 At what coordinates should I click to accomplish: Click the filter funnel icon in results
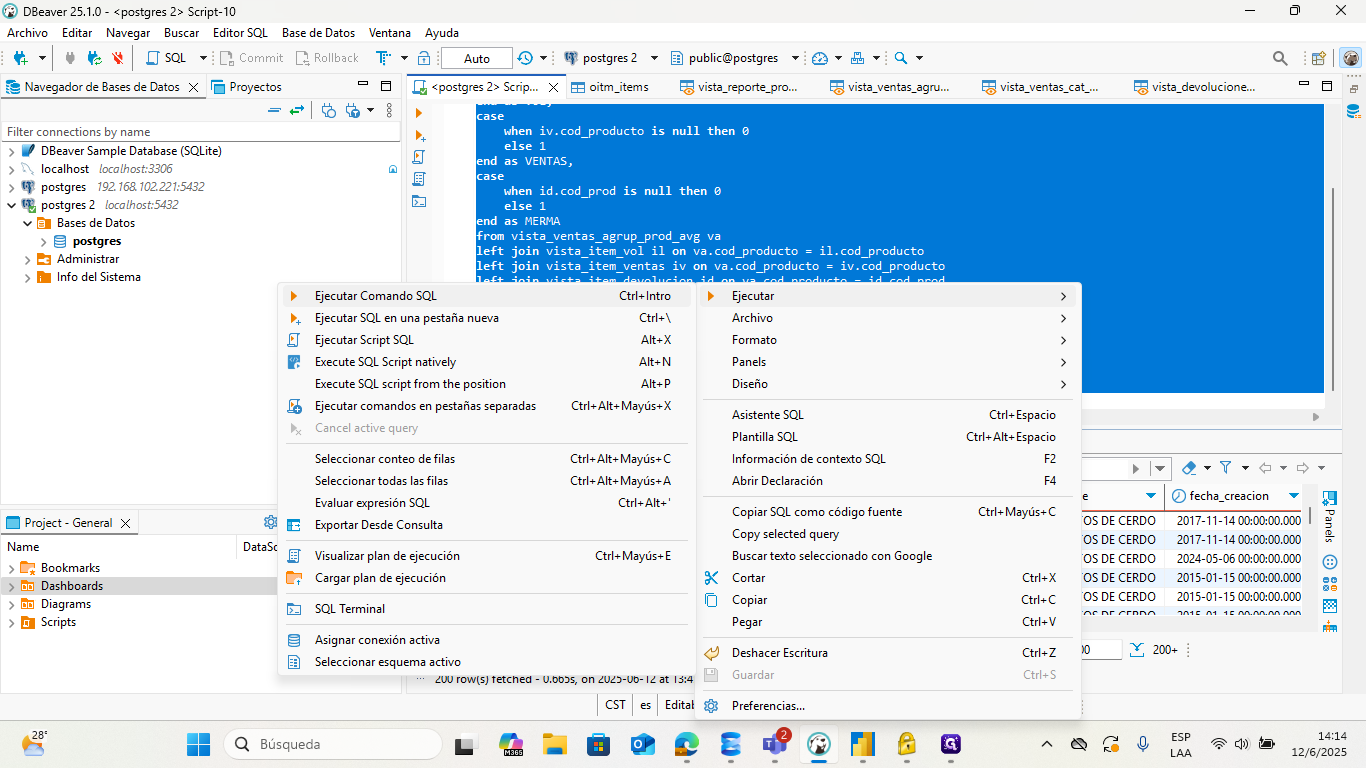coord(1225,468)
